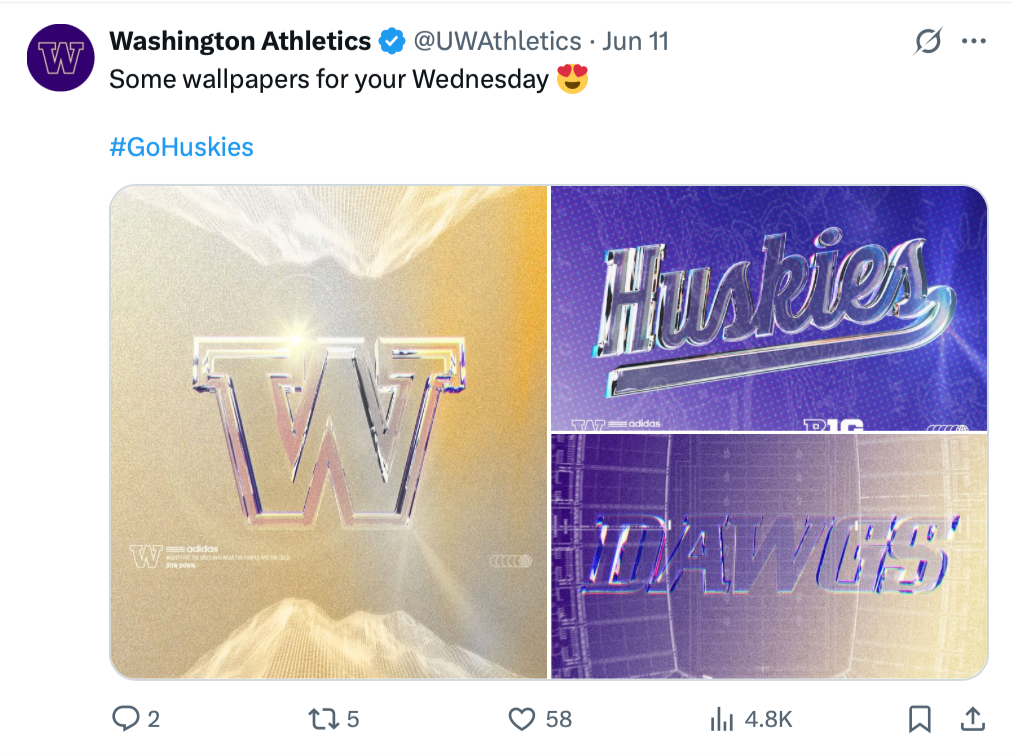Click the post text about Wednesday wallpapers

[329, 79]
